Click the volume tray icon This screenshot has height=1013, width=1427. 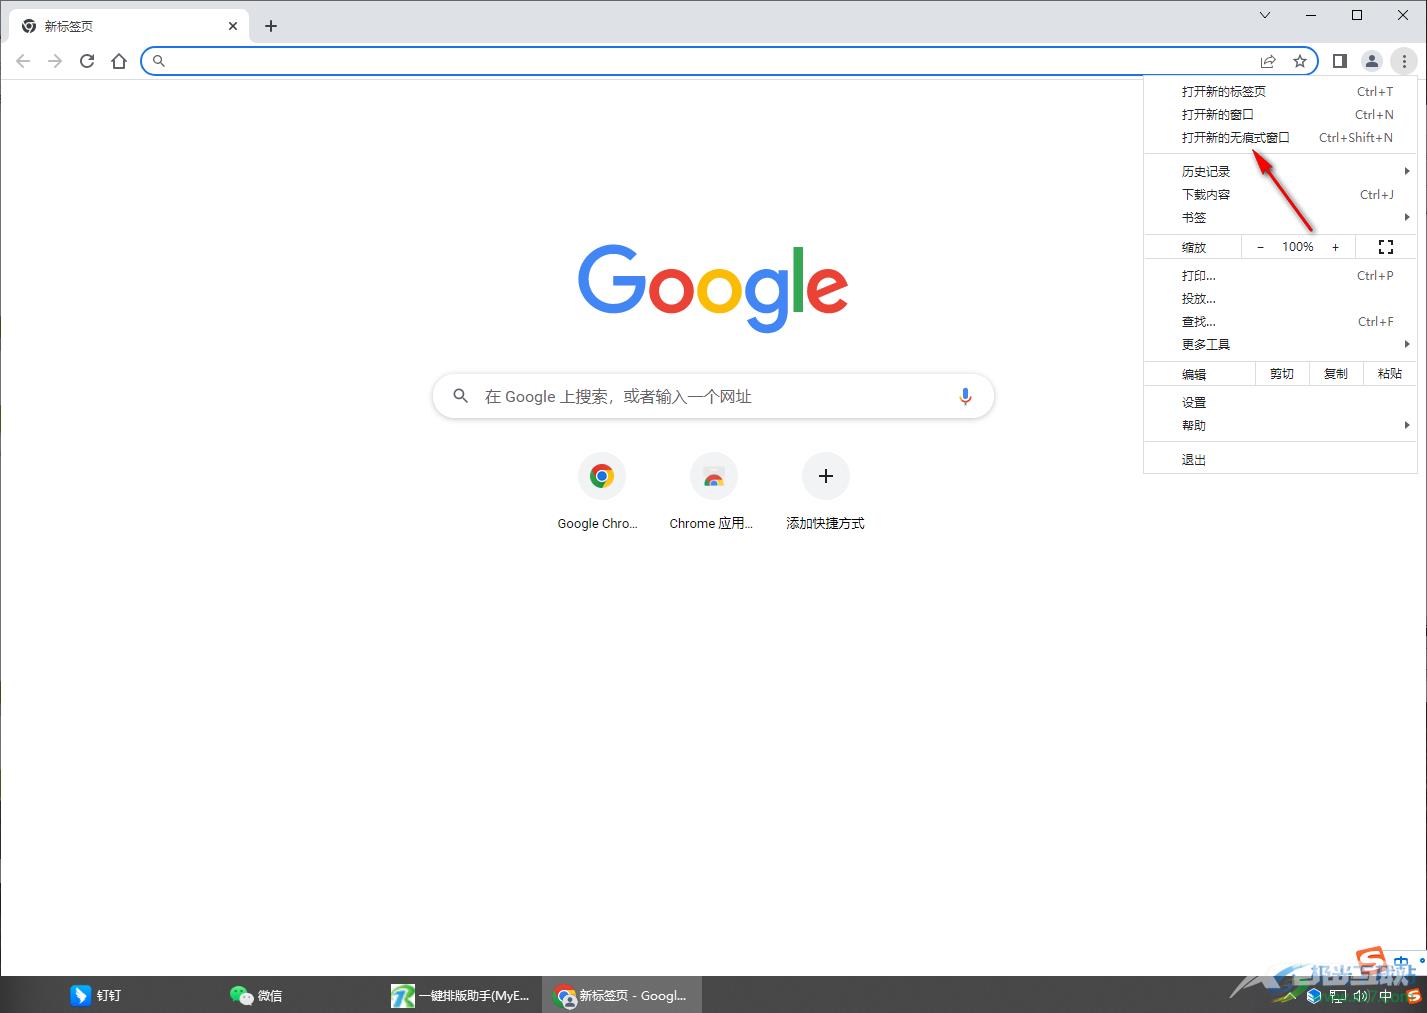[1361, 996]
